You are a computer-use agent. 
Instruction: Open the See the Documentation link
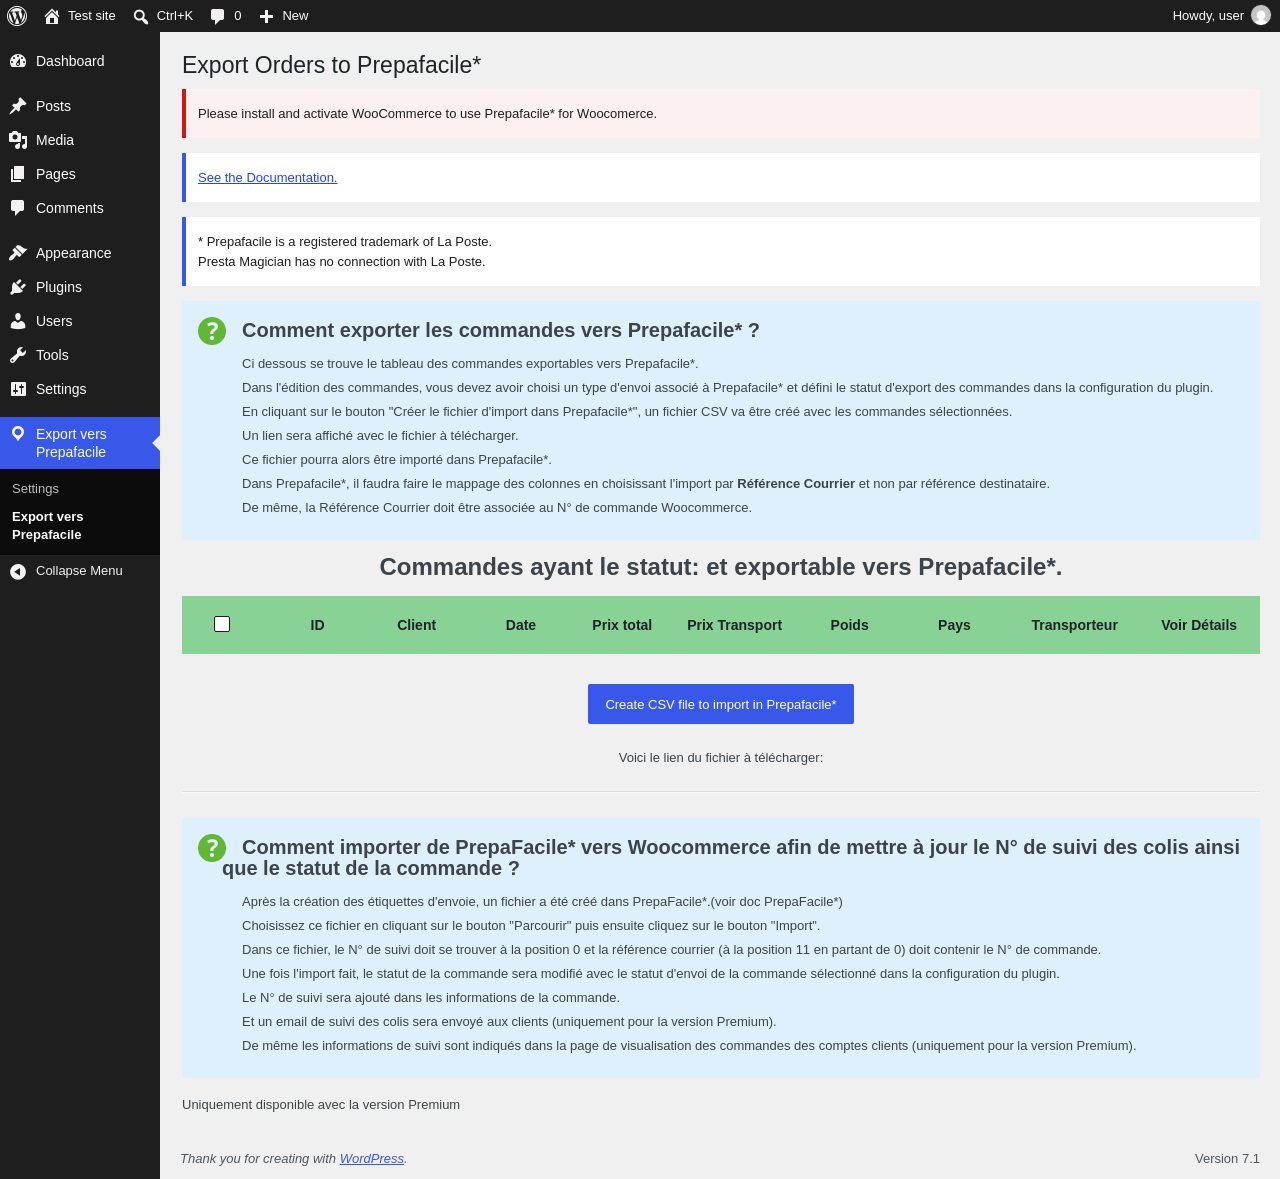point(267,177)
